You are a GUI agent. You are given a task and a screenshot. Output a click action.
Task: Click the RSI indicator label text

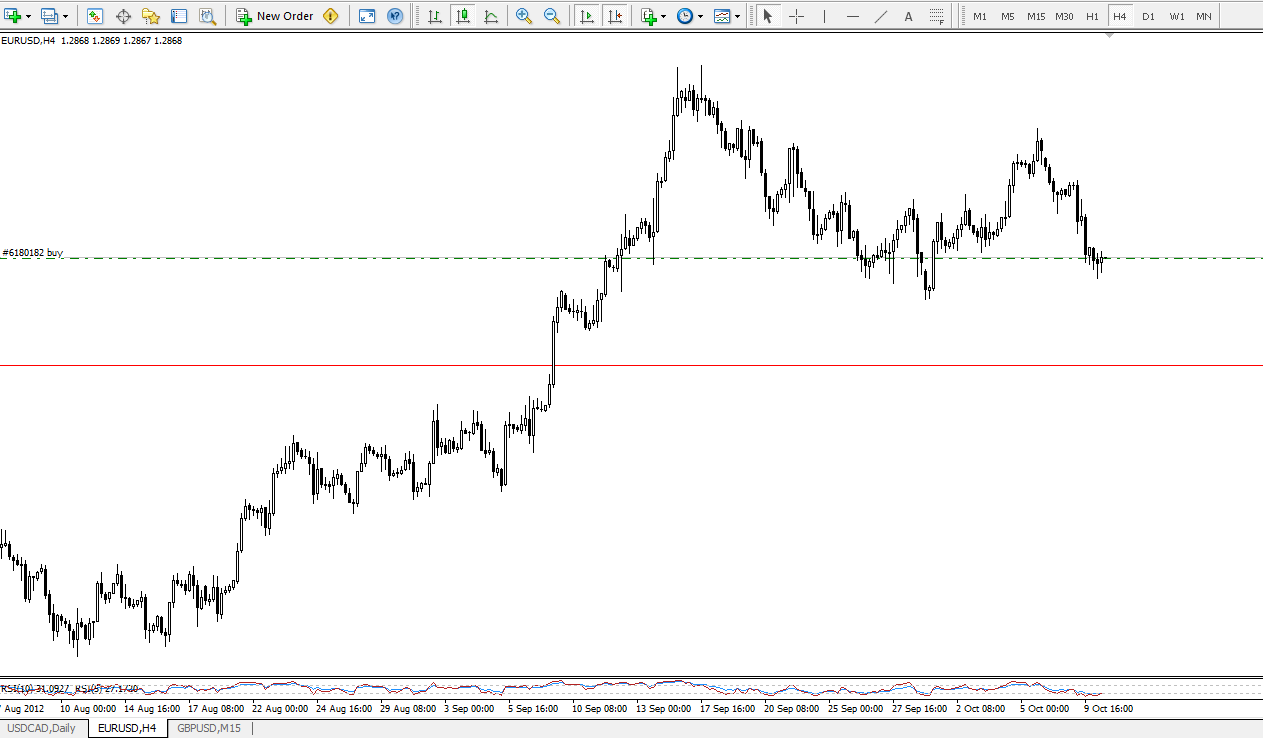coord(69,688)
